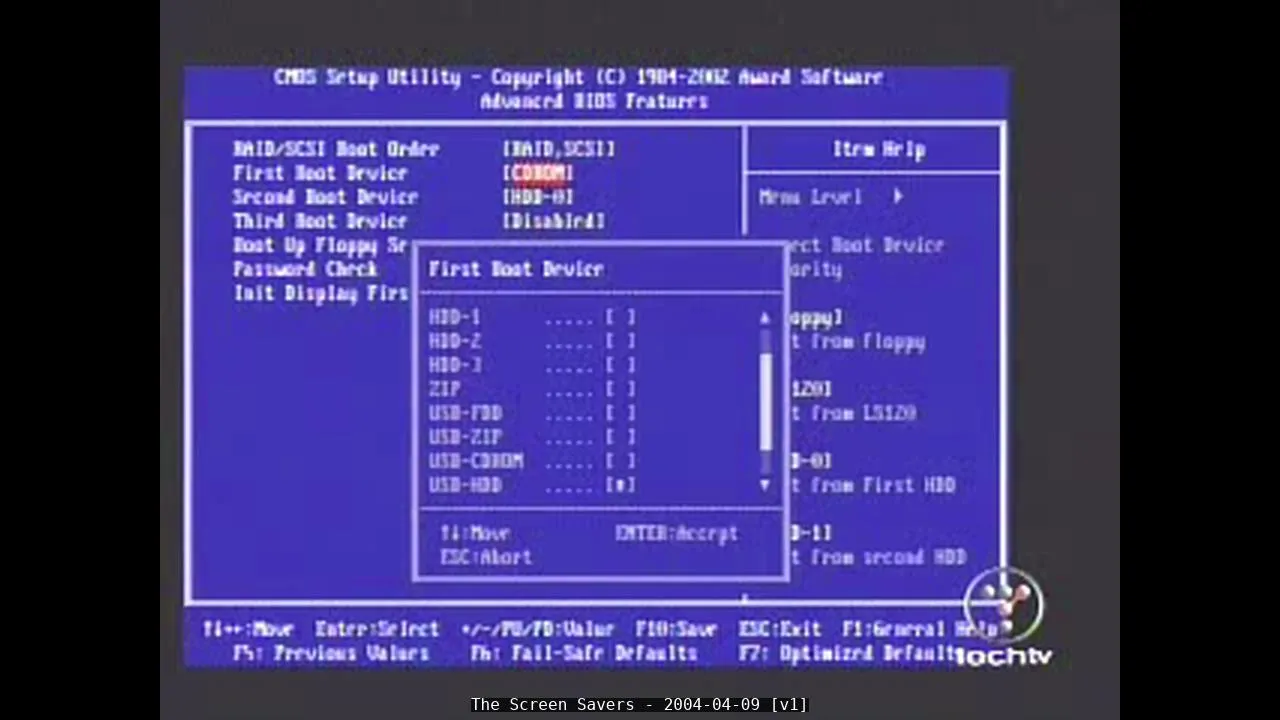Select the USB-FDD boot device row
The height and width of the screenshot is (720, 1280).
click(x=532, y=413)
